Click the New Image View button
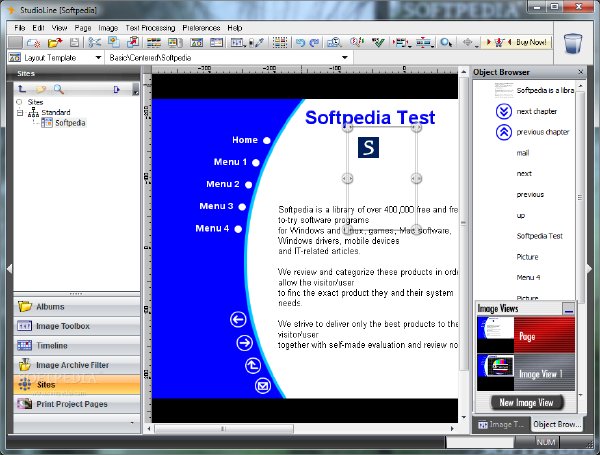Viewport: 600px width, 455px height. tap(526, 403)
